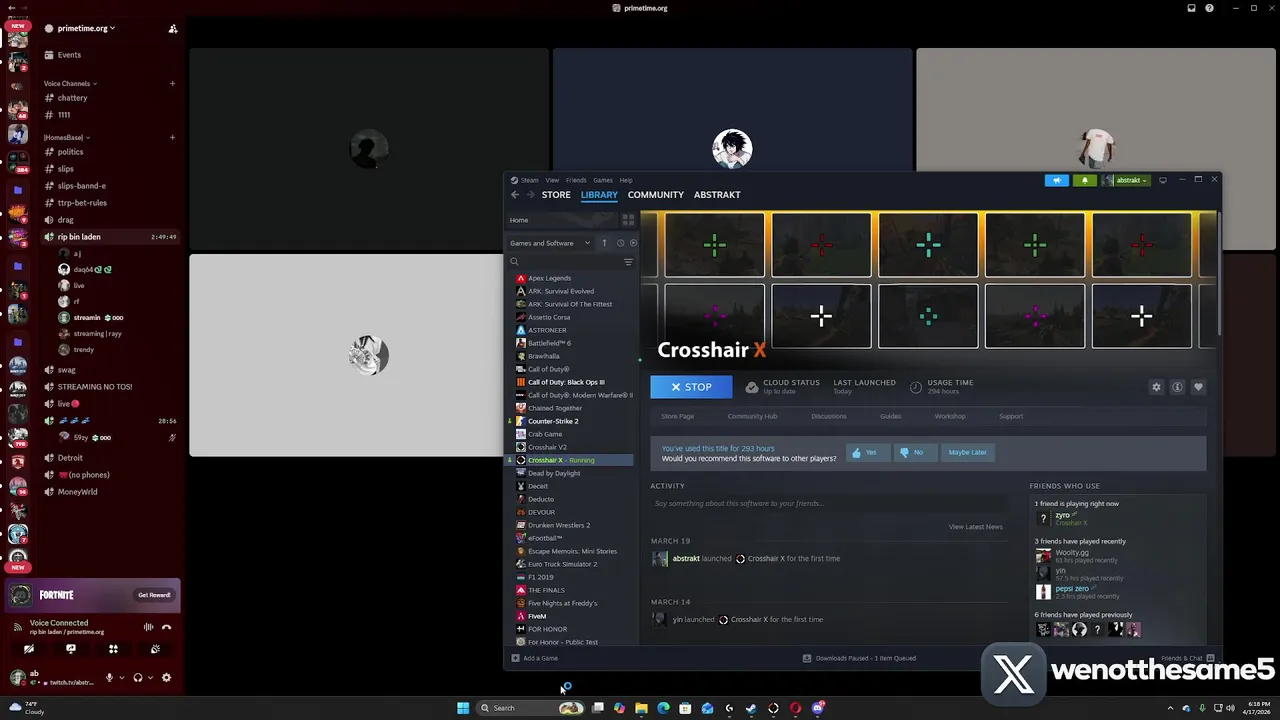Screen dimensions: 1280x720
Task: Mute microphone in Discord user panel
Action: [110, 677]
